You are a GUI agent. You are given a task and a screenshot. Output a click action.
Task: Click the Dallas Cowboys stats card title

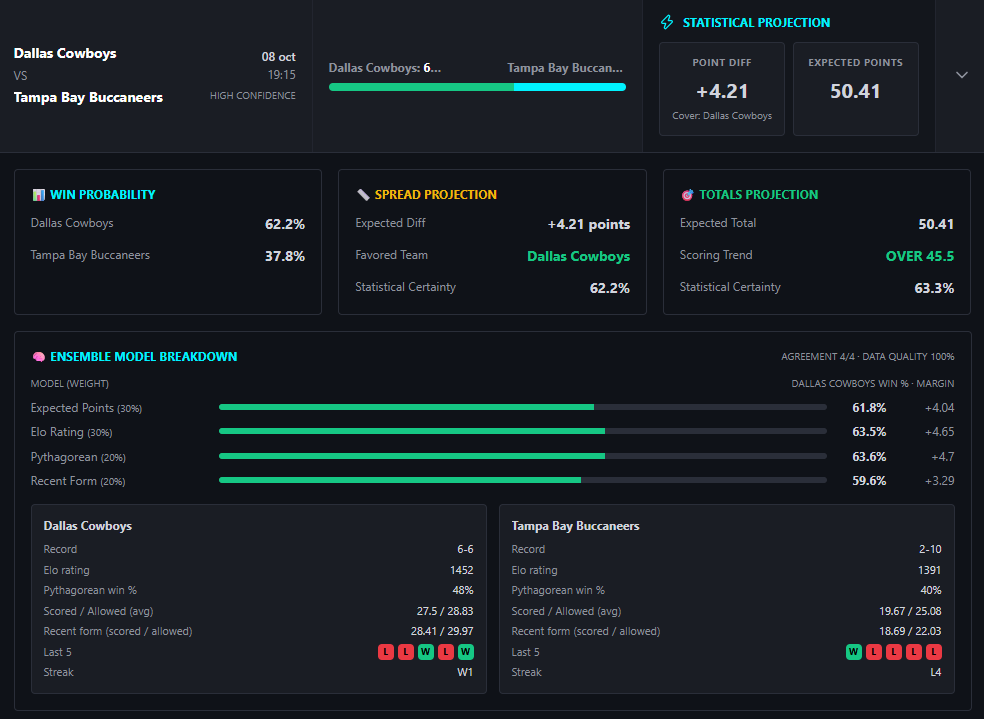coord(88,526)
